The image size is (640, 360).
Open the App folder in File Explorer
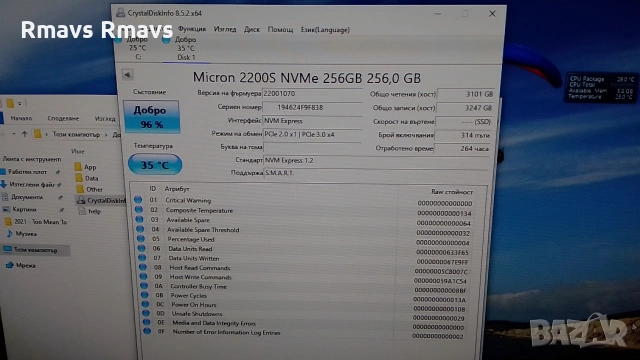86,167
